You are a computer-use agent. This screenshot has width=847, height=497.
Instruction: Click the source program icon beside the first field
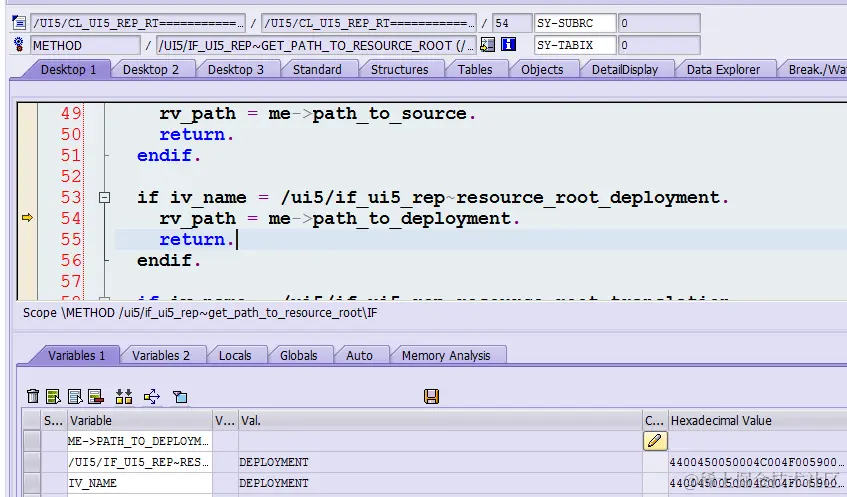pos(19,23)
